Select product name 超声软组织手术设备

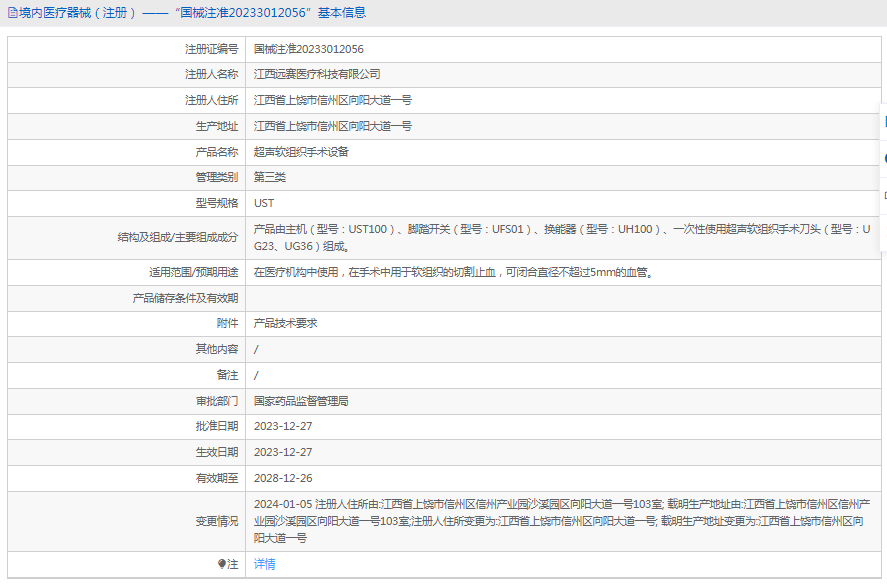[302, 152]
